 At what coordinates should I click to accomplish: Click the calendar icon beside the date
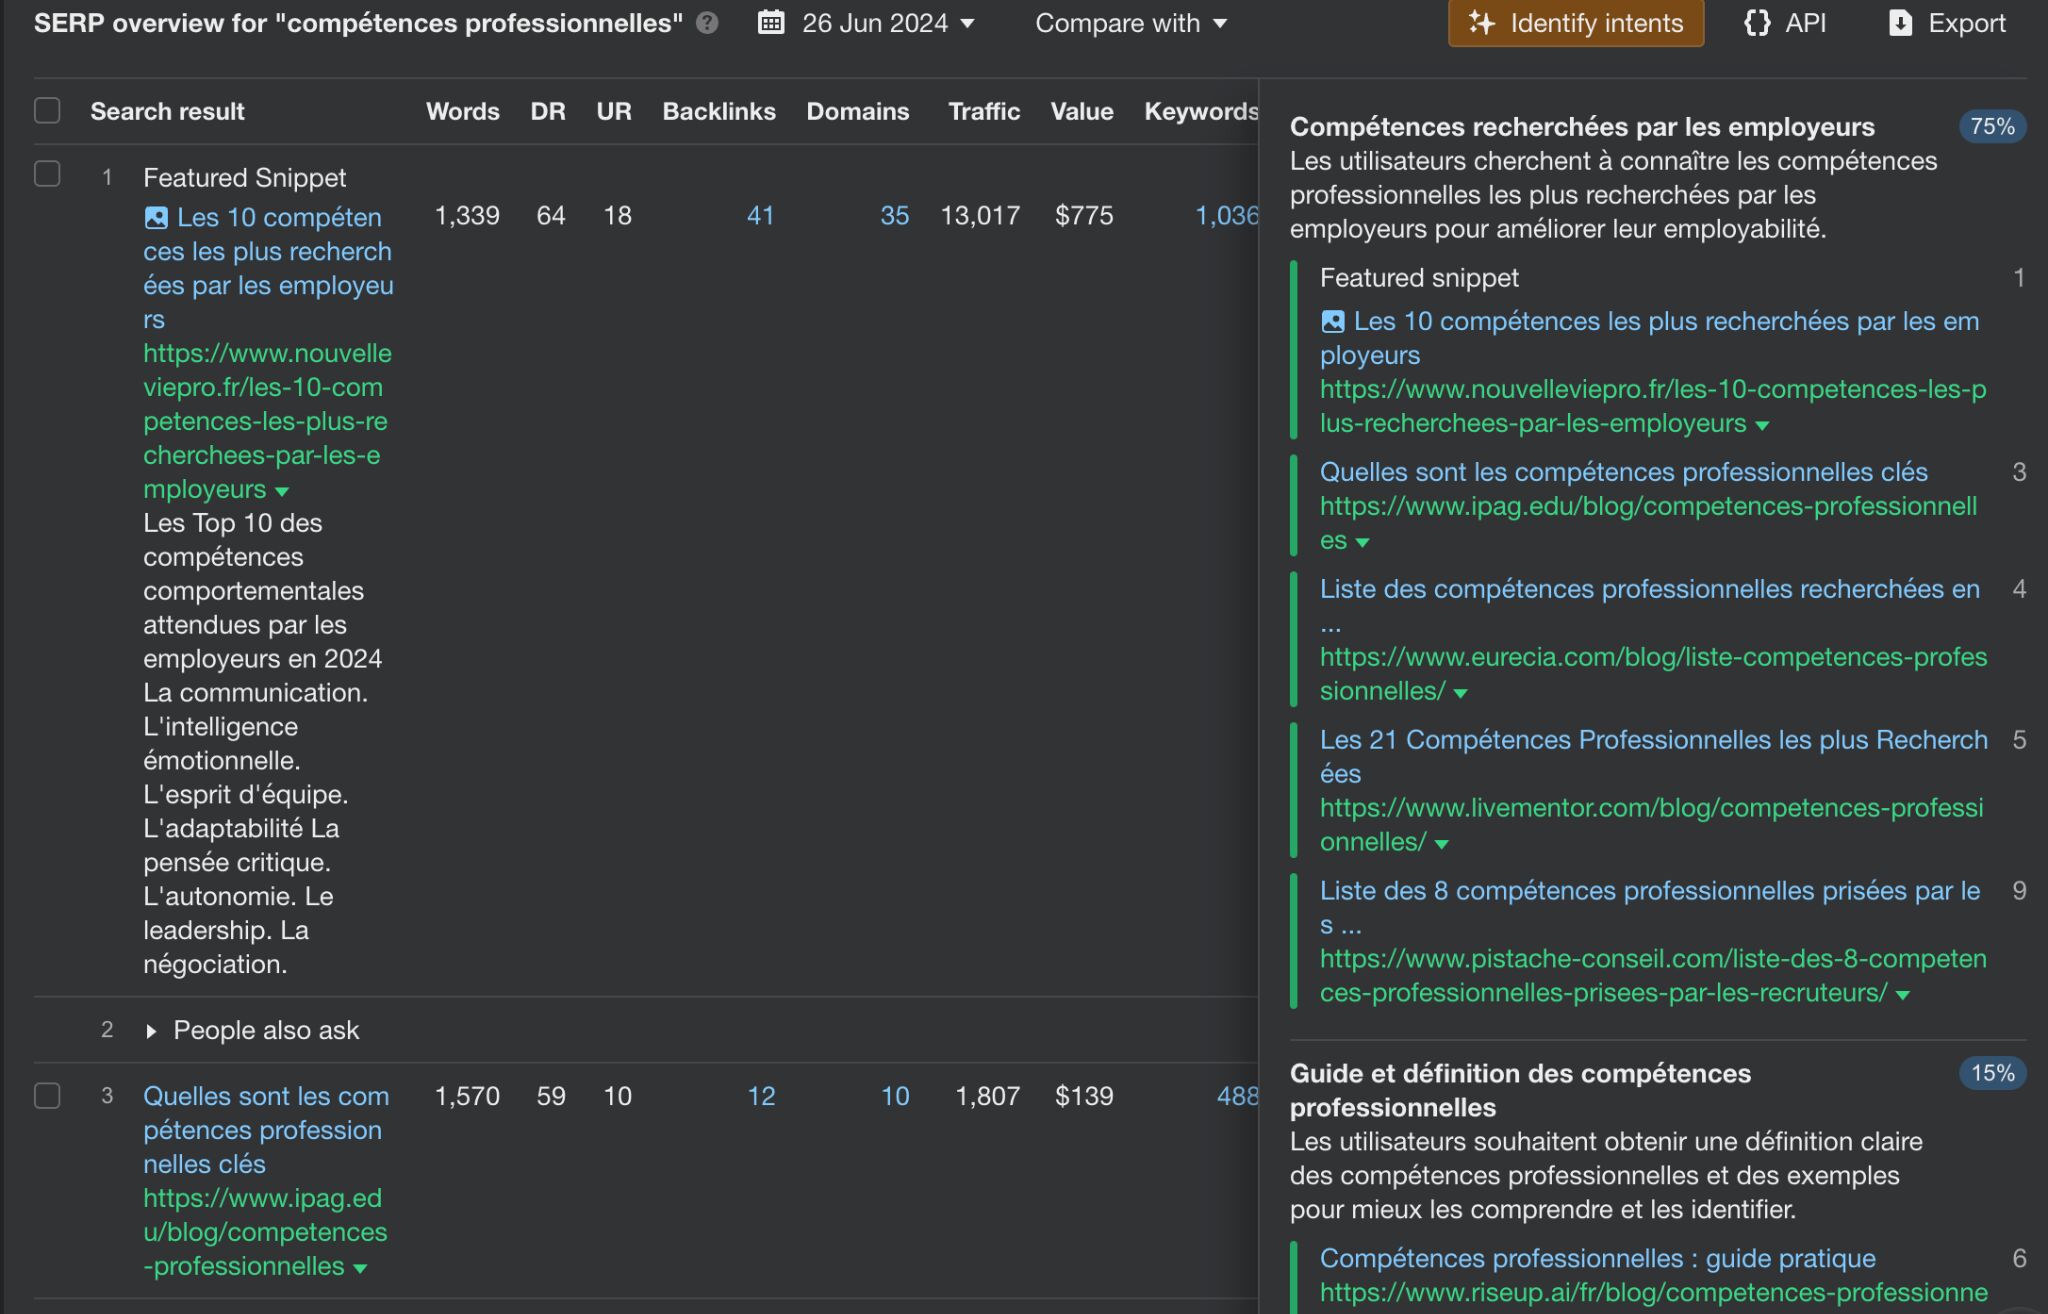tap(771, 23)
